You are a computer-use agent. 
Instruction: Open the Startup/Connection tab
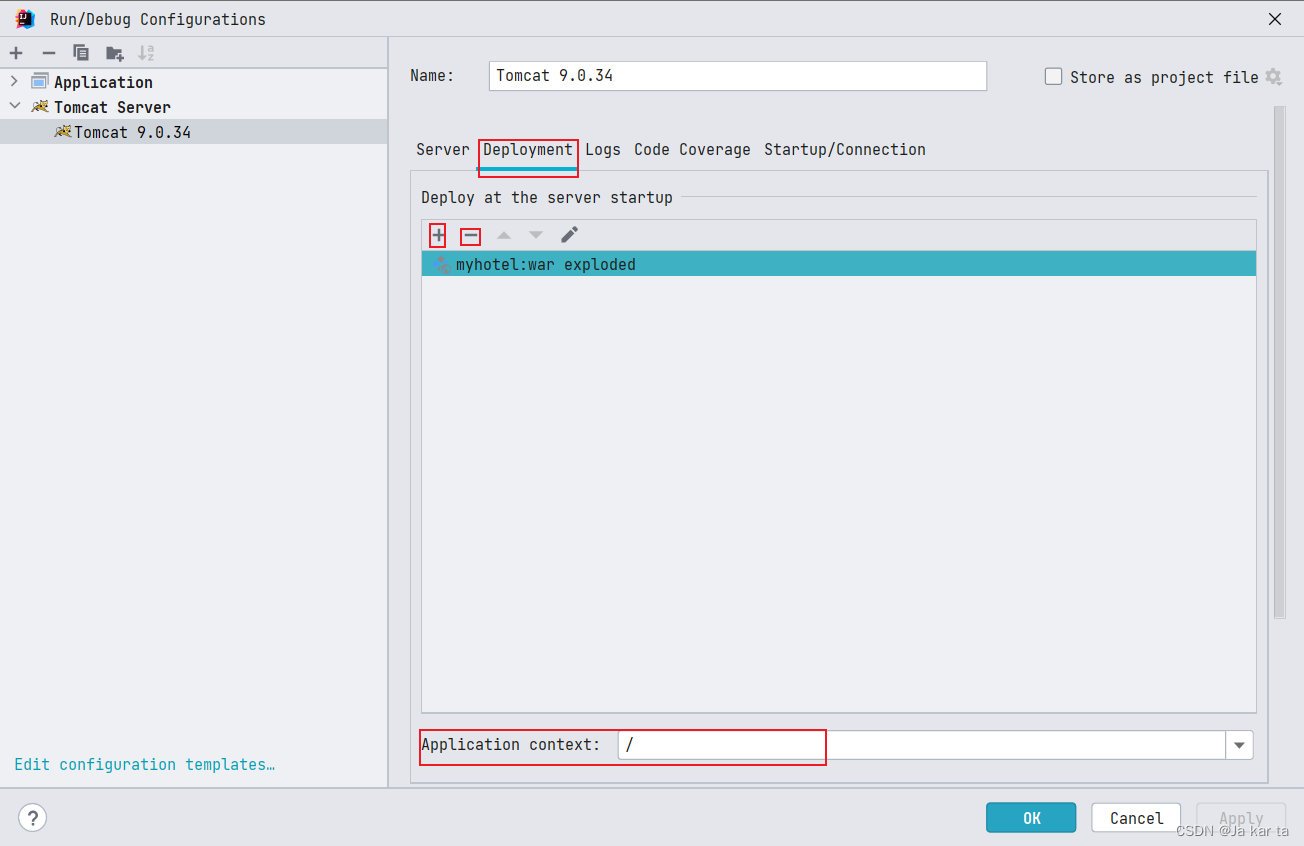pyautogui.click(x=845, y=149)
